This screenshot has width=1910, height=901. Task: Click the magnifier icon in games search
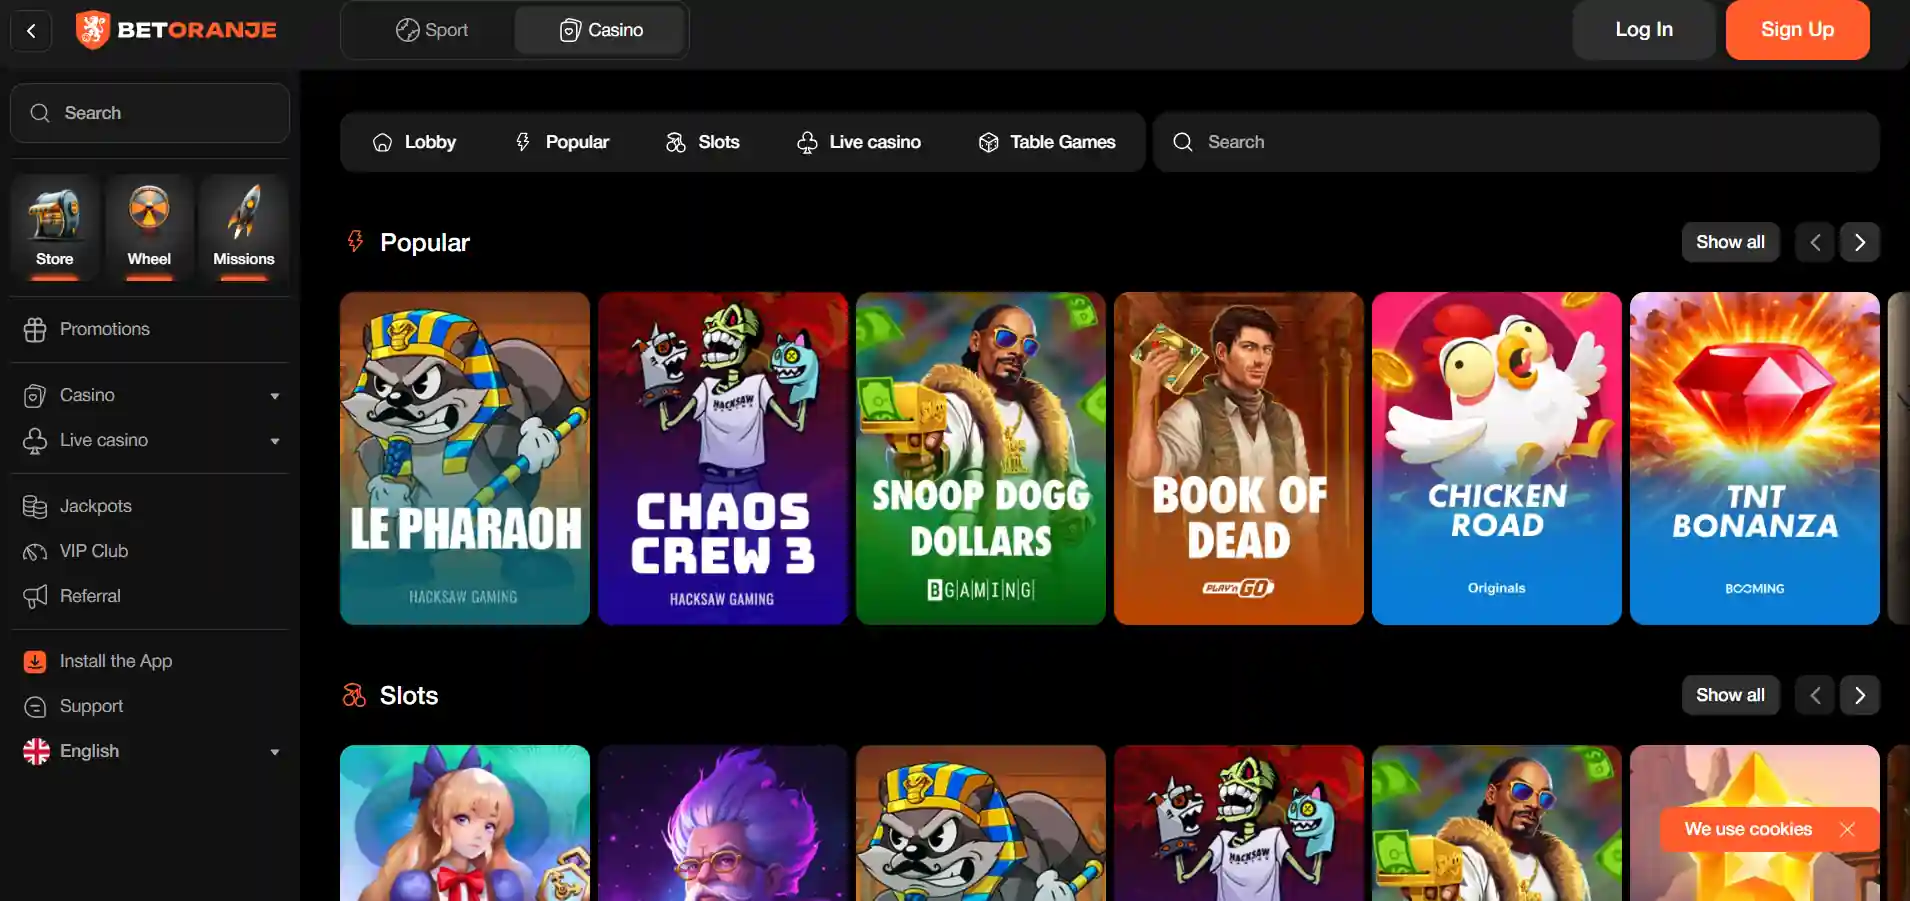pos(1183,142)
